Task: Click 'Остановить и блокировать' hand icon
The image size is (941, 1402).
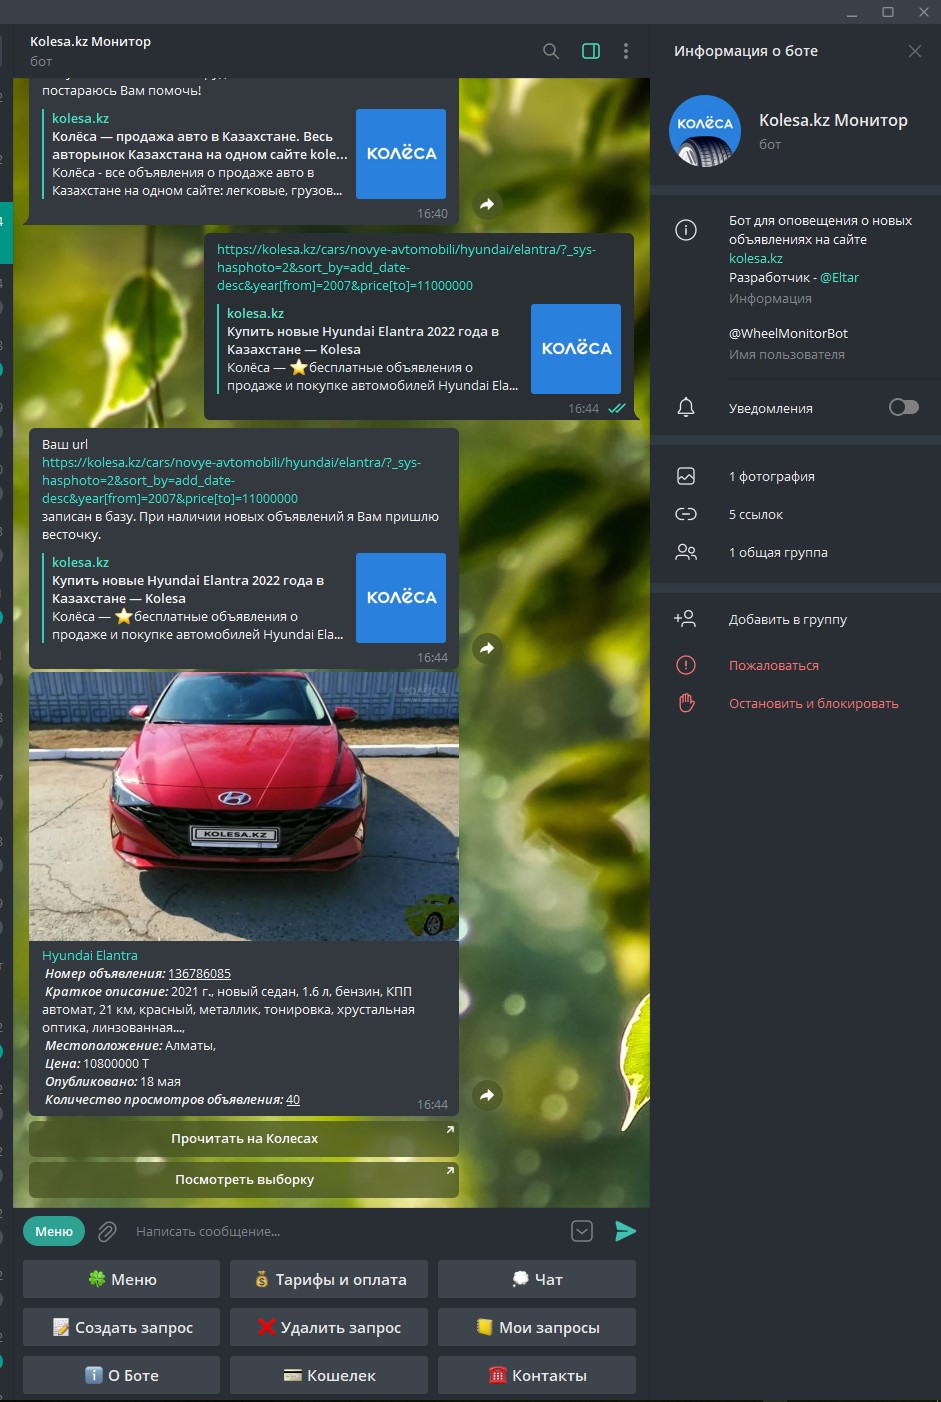Action: click(686, 703)
